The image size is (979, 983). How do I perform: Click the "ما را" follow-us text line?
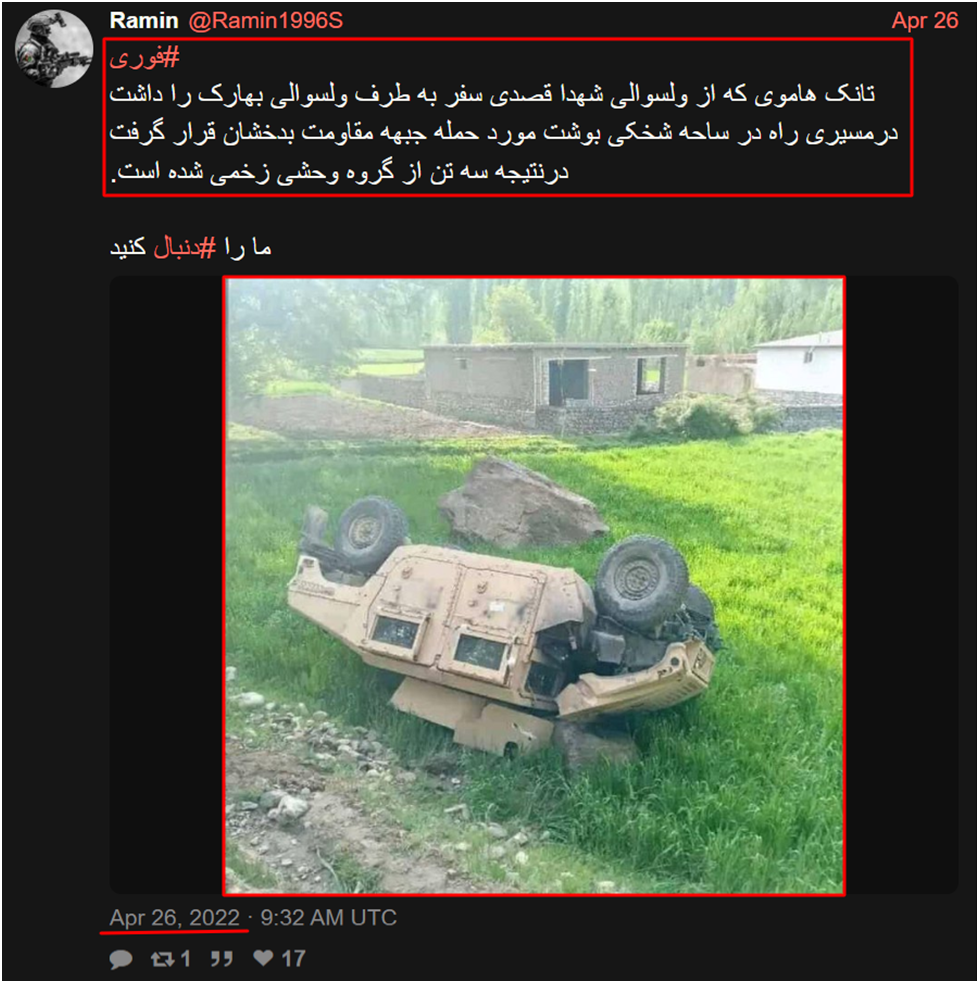point(191,248)
